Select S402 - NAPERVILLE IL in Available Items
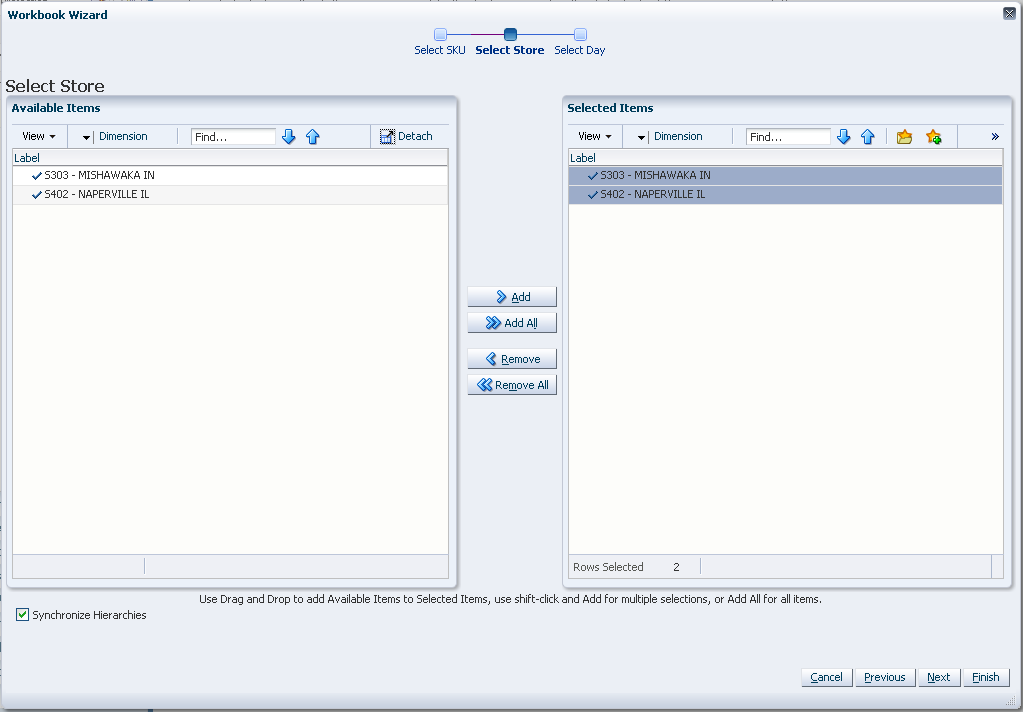 pyautogui.click(x=230, y=194)
